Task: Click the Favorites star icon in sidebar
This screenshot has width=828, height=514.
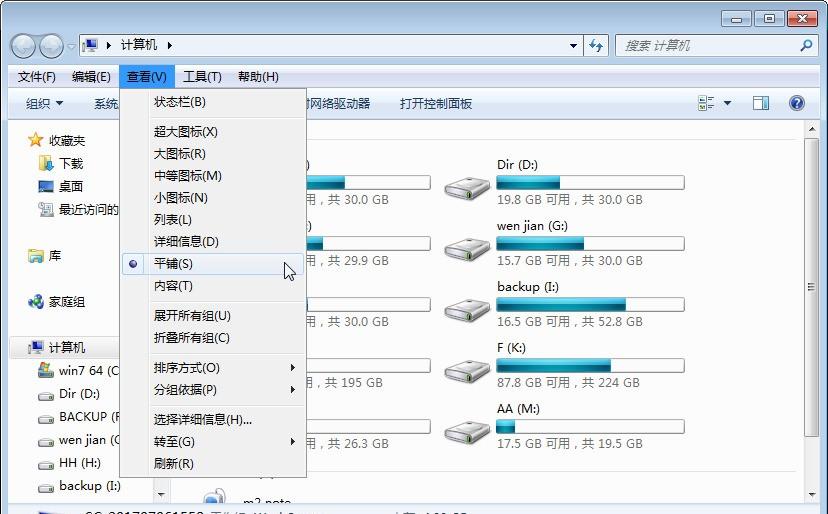Action: [35, 140]
